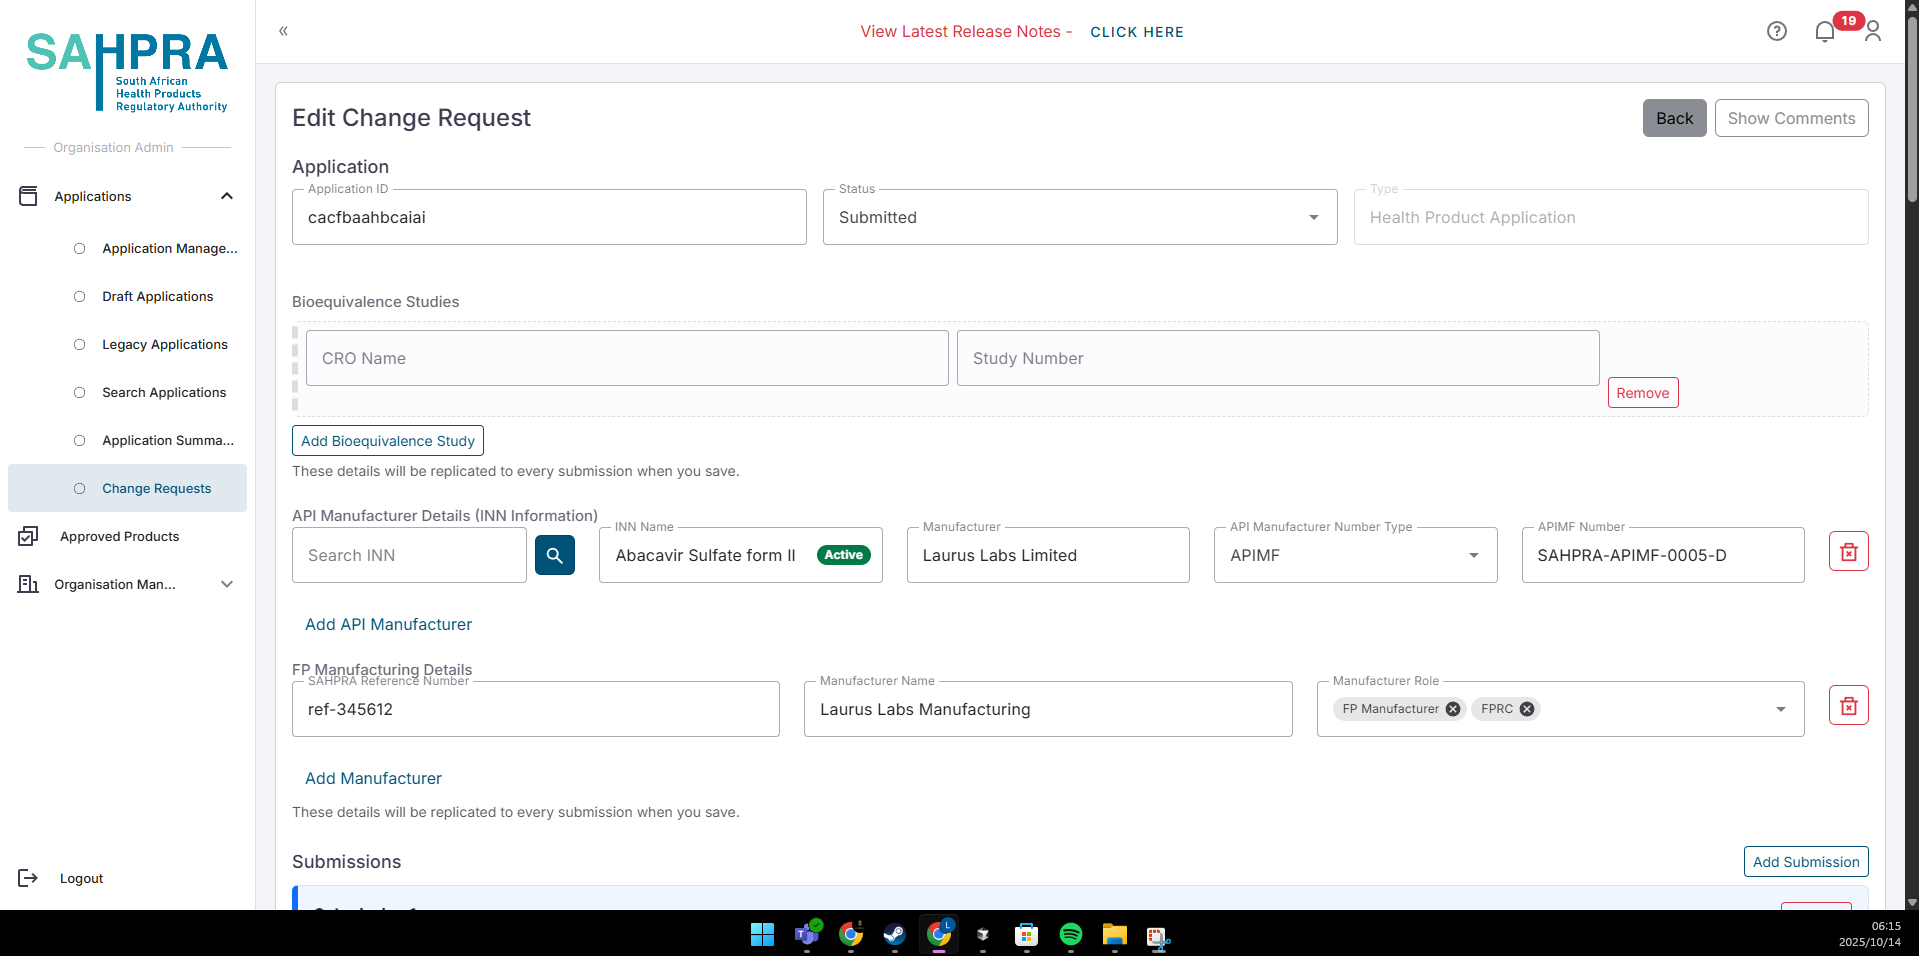
Task: Open the notifications bell
Action: [x=1824, y=32]
